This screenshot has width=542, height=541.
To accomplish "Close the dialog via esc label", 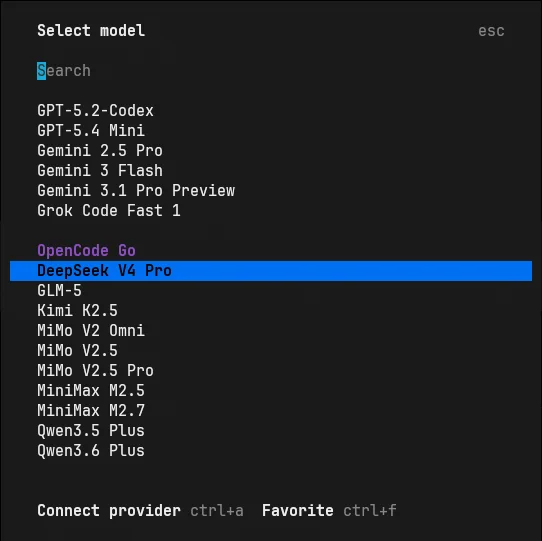I will [x=491, y=31].
